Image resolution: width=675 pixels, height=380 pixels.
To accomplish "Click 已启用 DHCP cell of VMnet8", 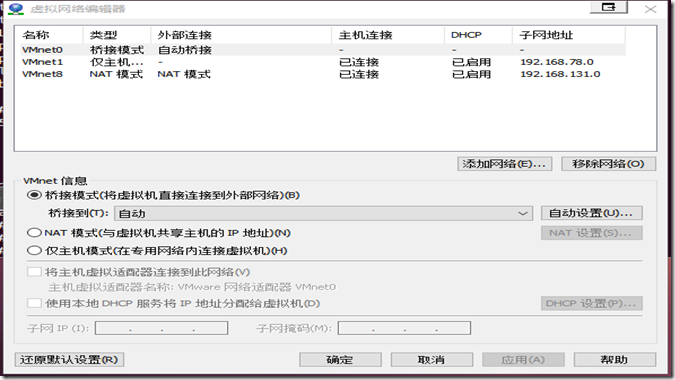I will [471, 74].
